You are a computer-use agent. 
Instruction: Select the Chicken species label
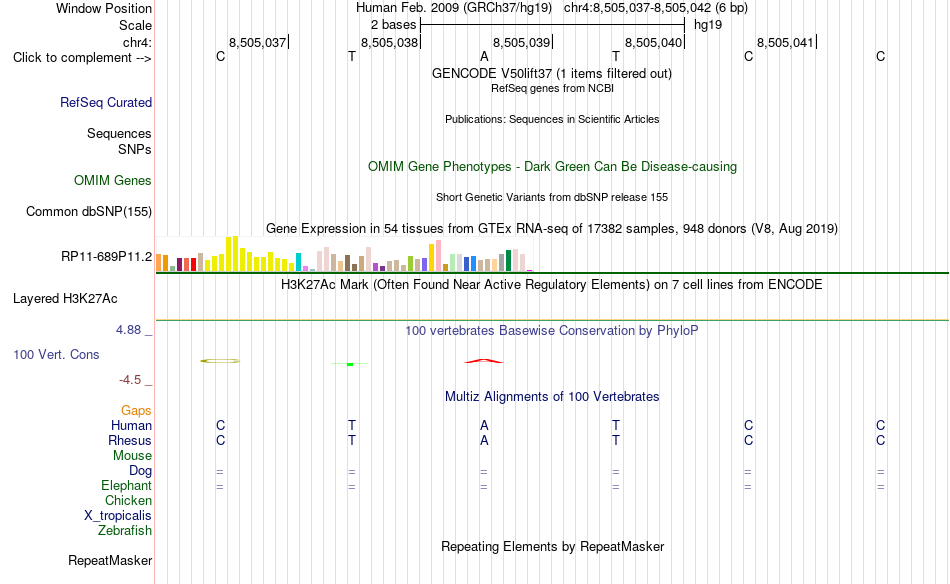pyautogui.click(x=128, y=500)
